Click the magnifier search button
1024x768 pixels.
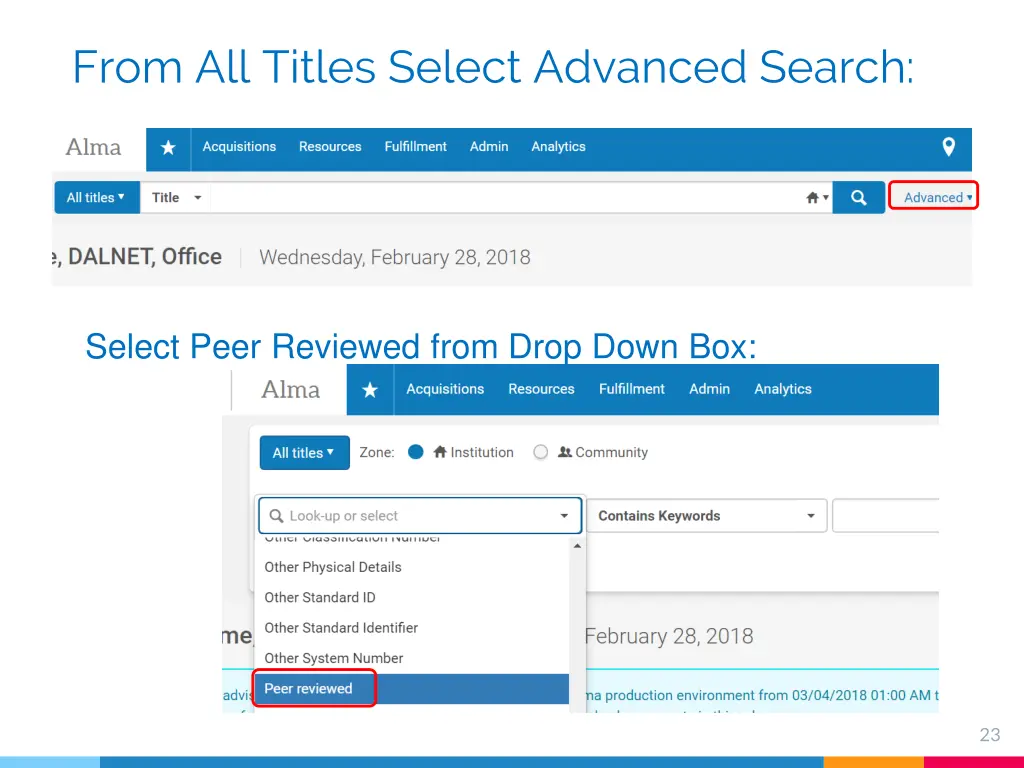tap(859, 197)
